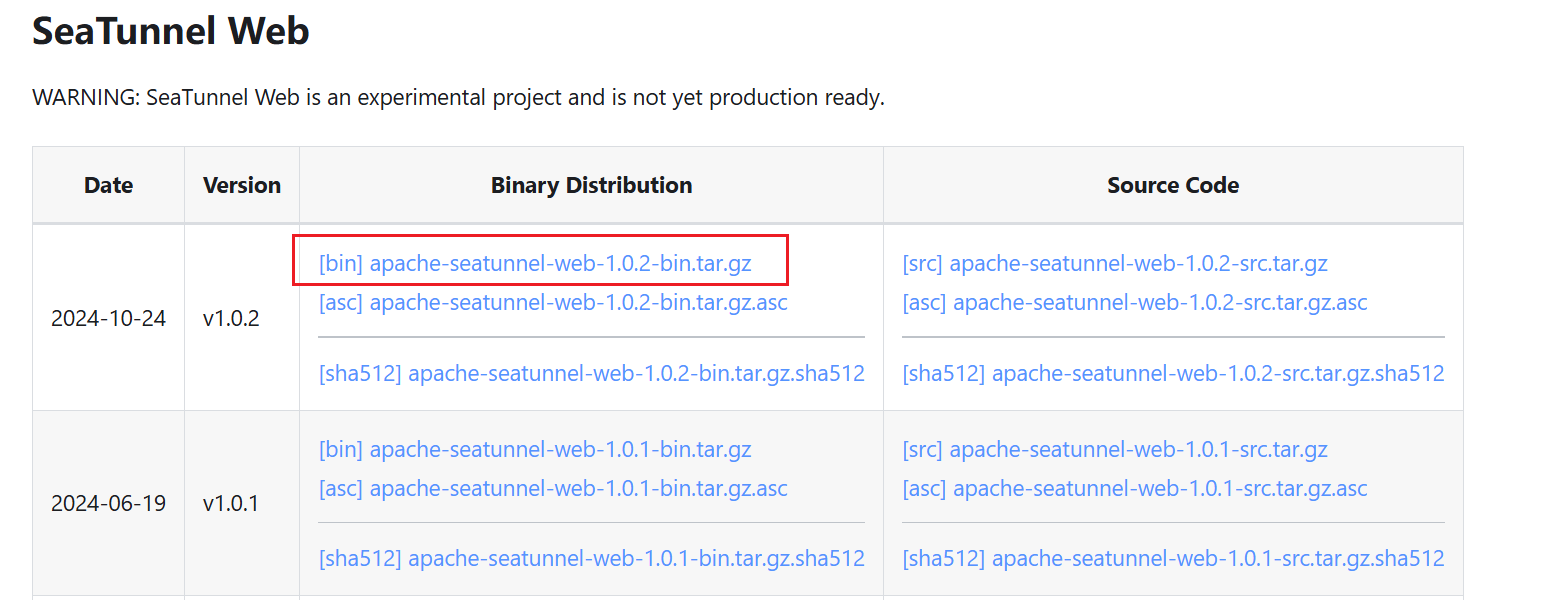Select the v1.0.2 version cell
Image resolution: width=1551 pixels, height=600 pixels.
pyautogui.click(x=242, y=318)
